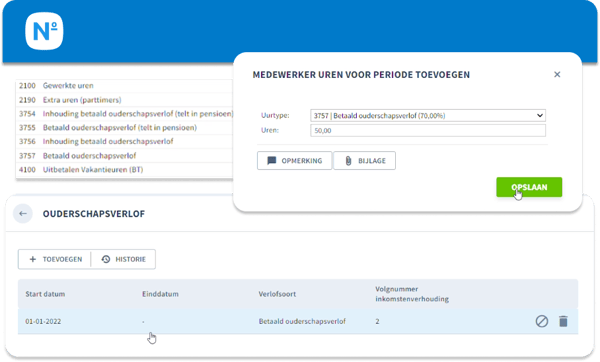
Task: Click the Toevoegen button
Action: [55, 259]
